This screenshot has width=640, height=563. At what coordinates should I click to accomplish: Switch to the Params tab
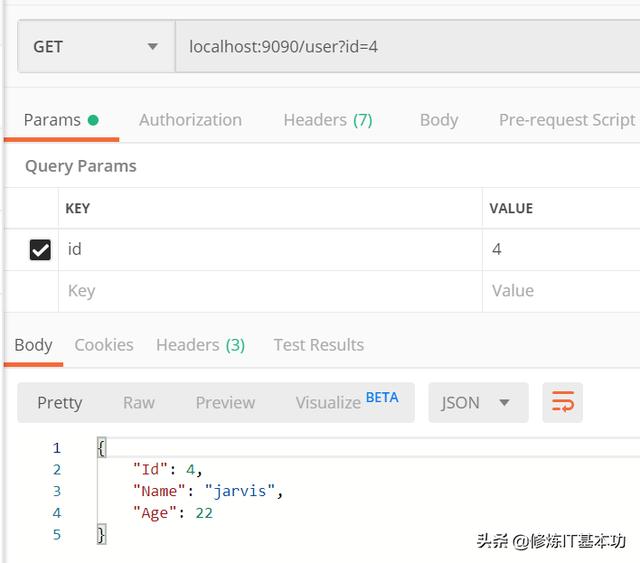tap(61, 120)
